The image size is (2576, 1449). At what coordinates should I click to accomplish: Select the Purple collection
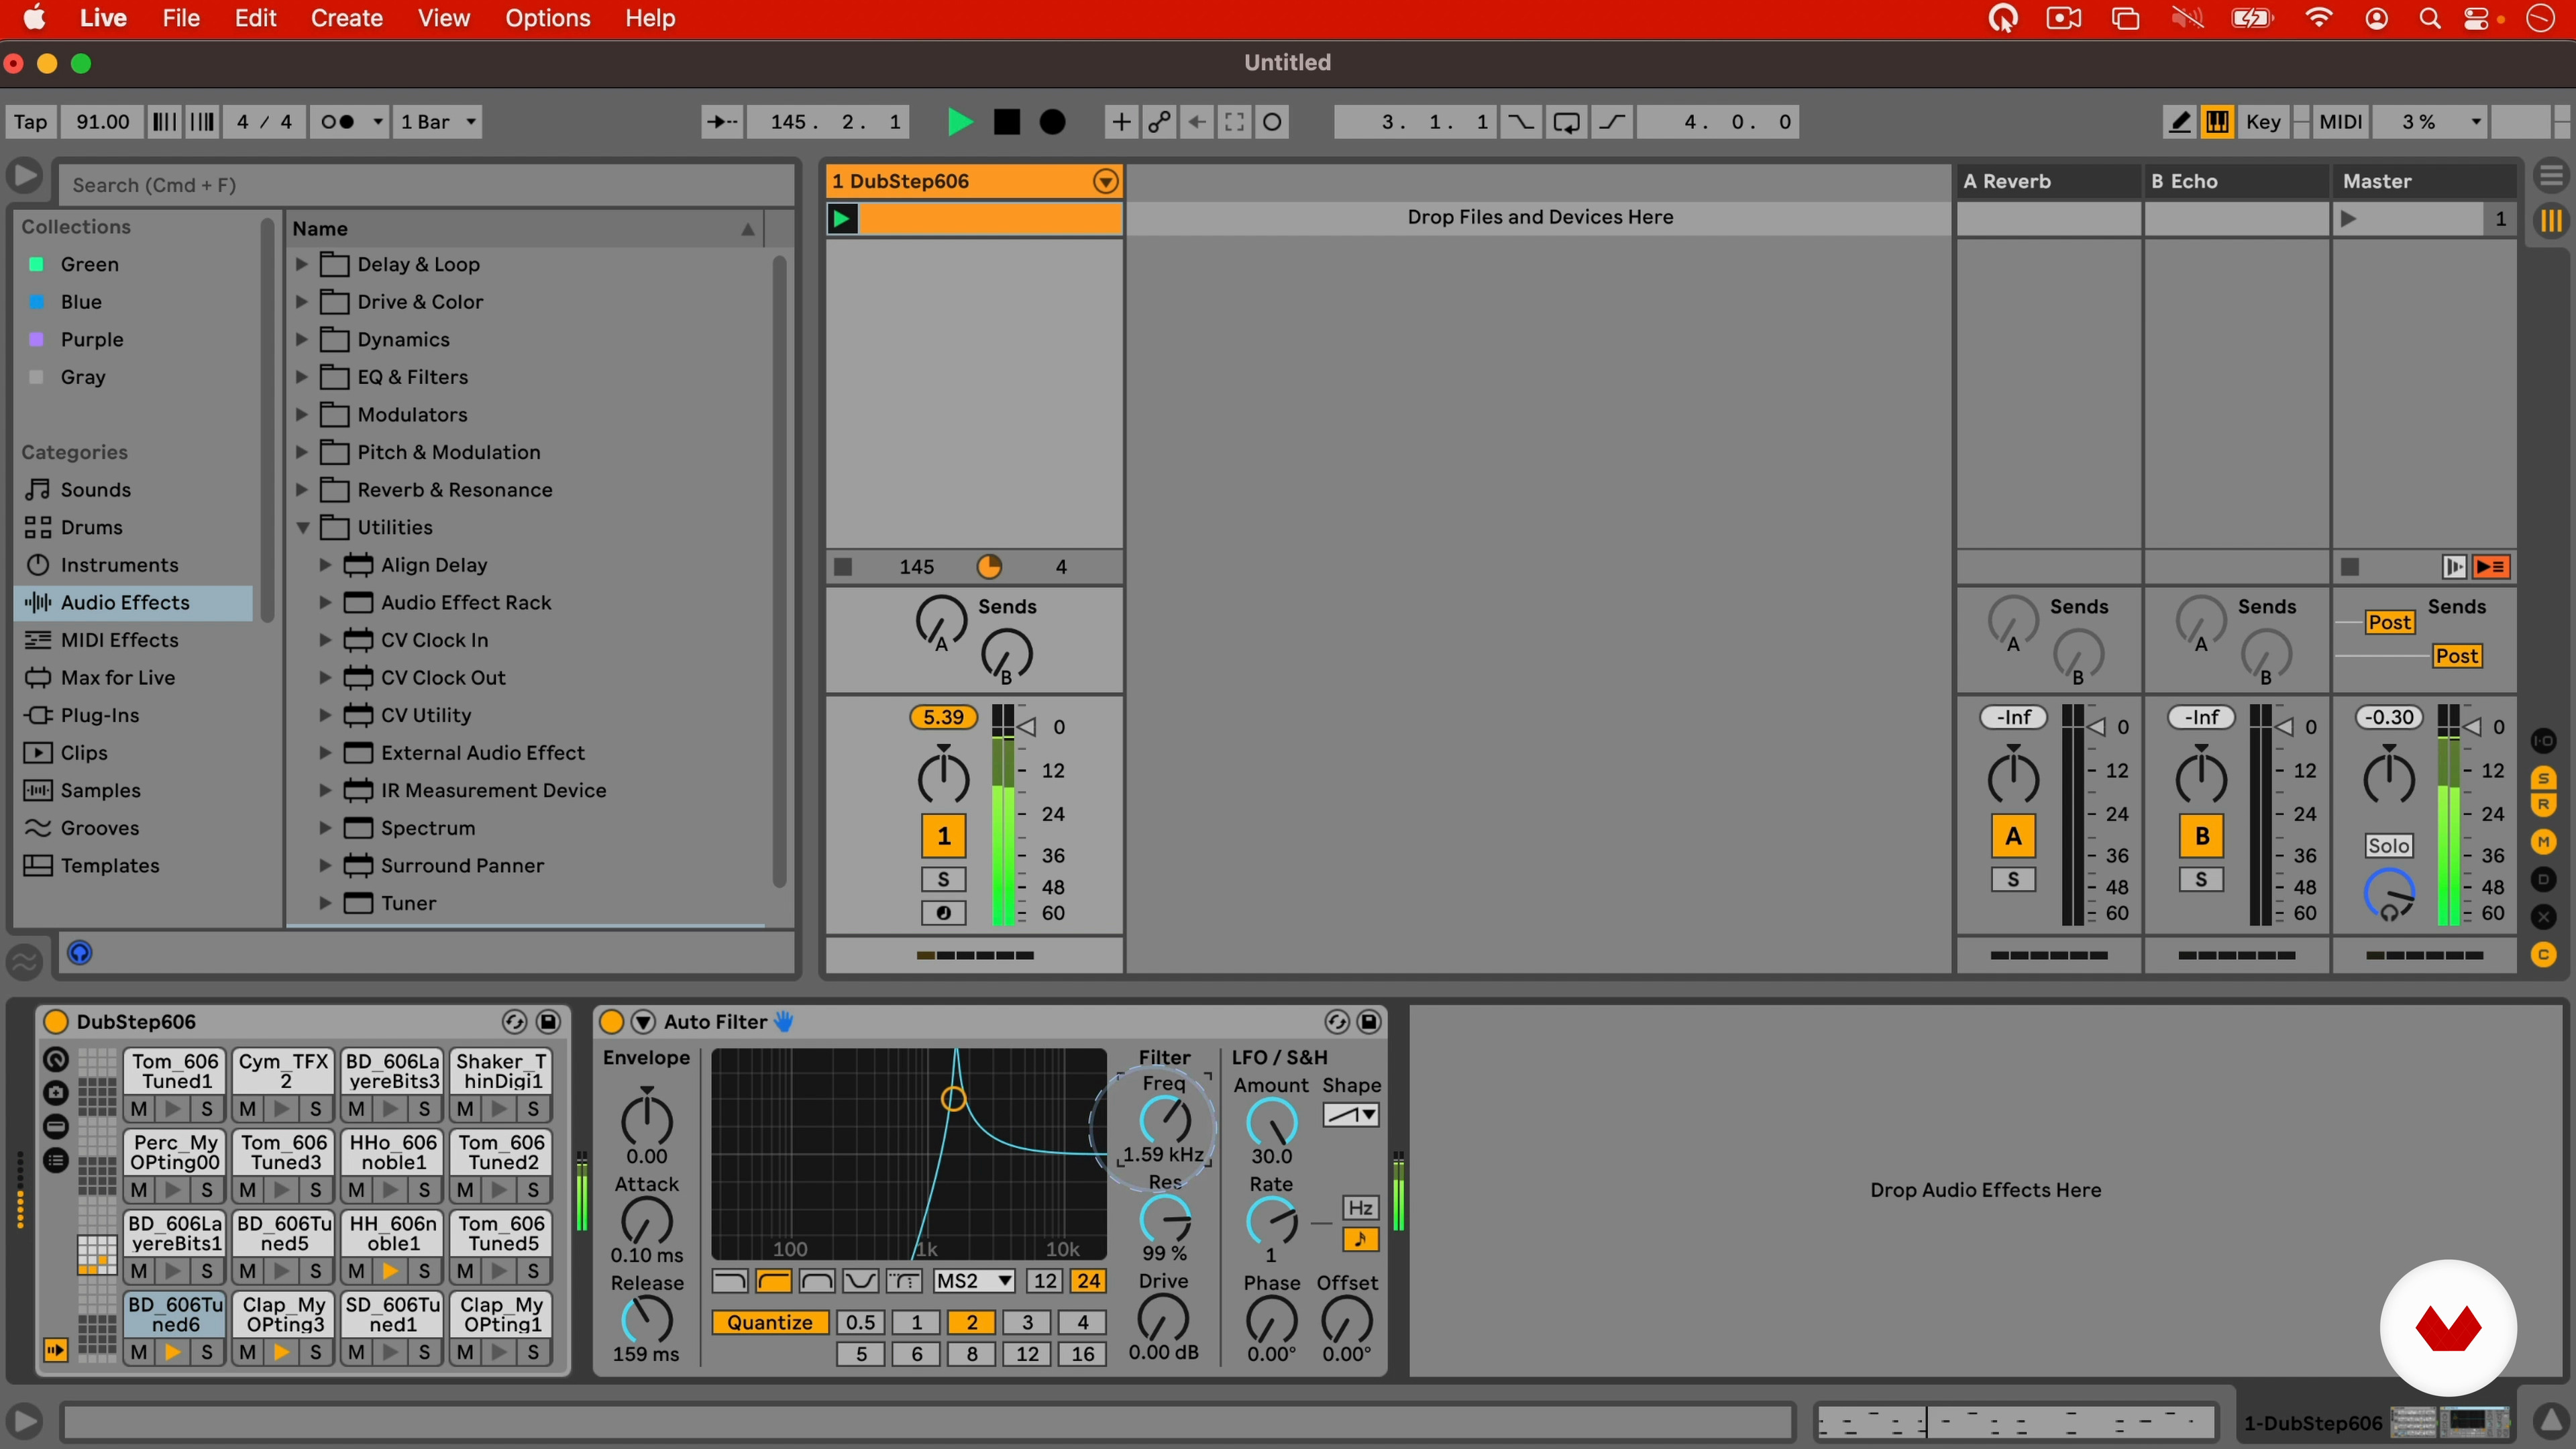91,340
